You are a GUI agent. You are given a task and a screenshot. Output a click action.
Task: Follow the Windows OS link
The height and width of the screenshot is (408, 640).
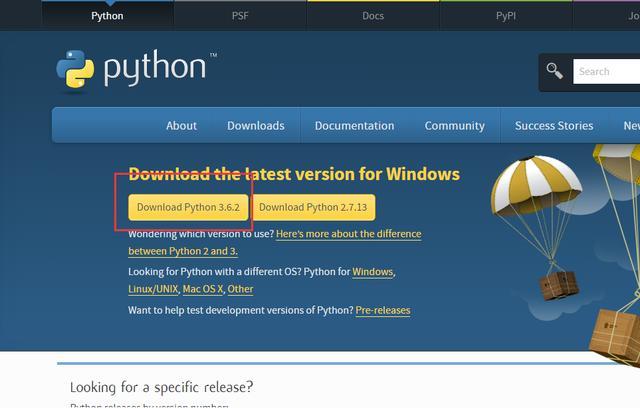(x=373, y=272)
